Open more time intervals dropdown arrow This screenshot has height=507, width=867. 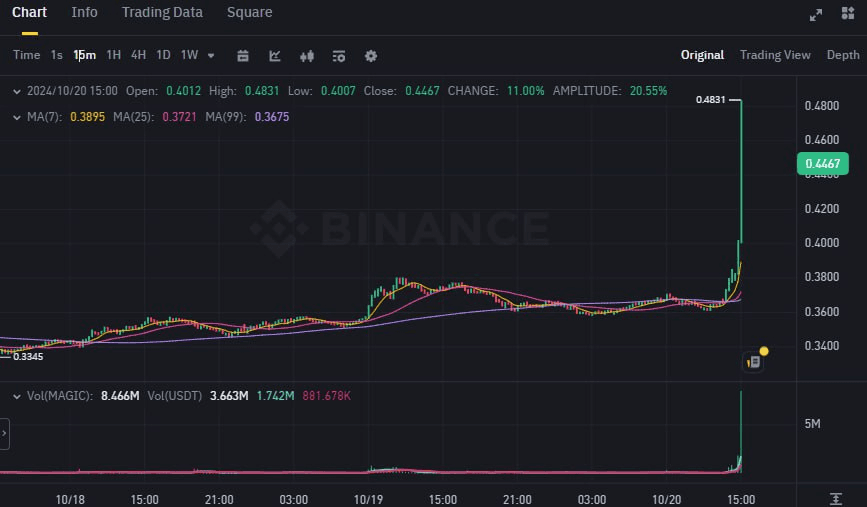[211, 56]
